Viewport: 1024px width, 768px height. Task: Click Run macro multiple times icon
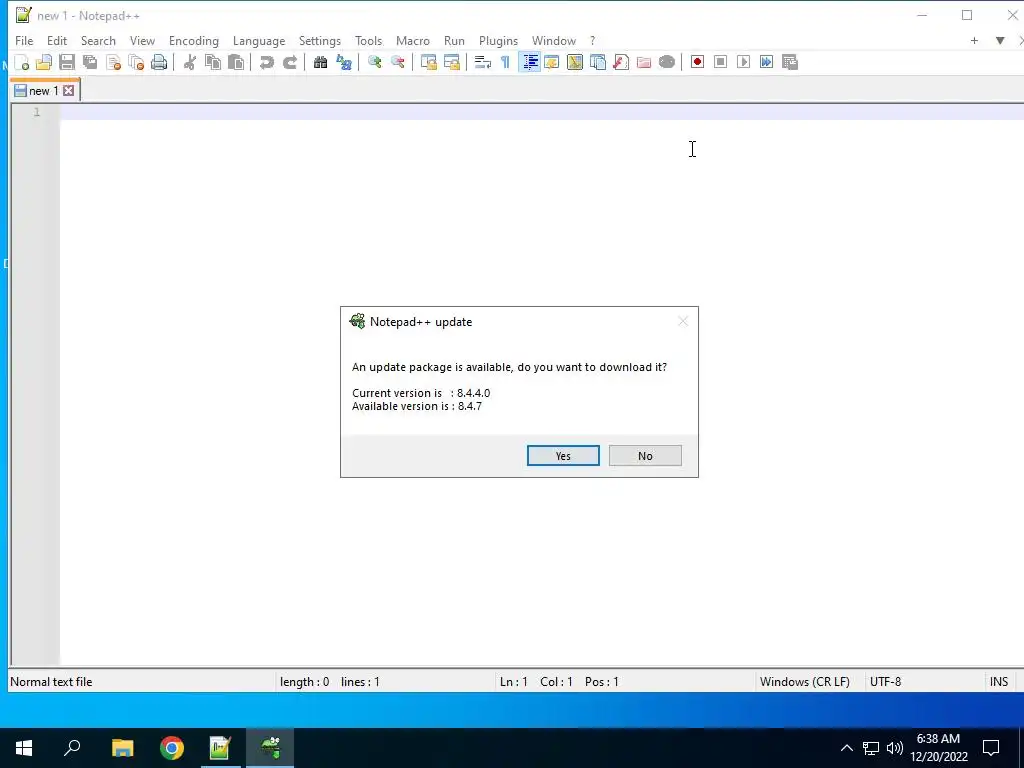767,62
